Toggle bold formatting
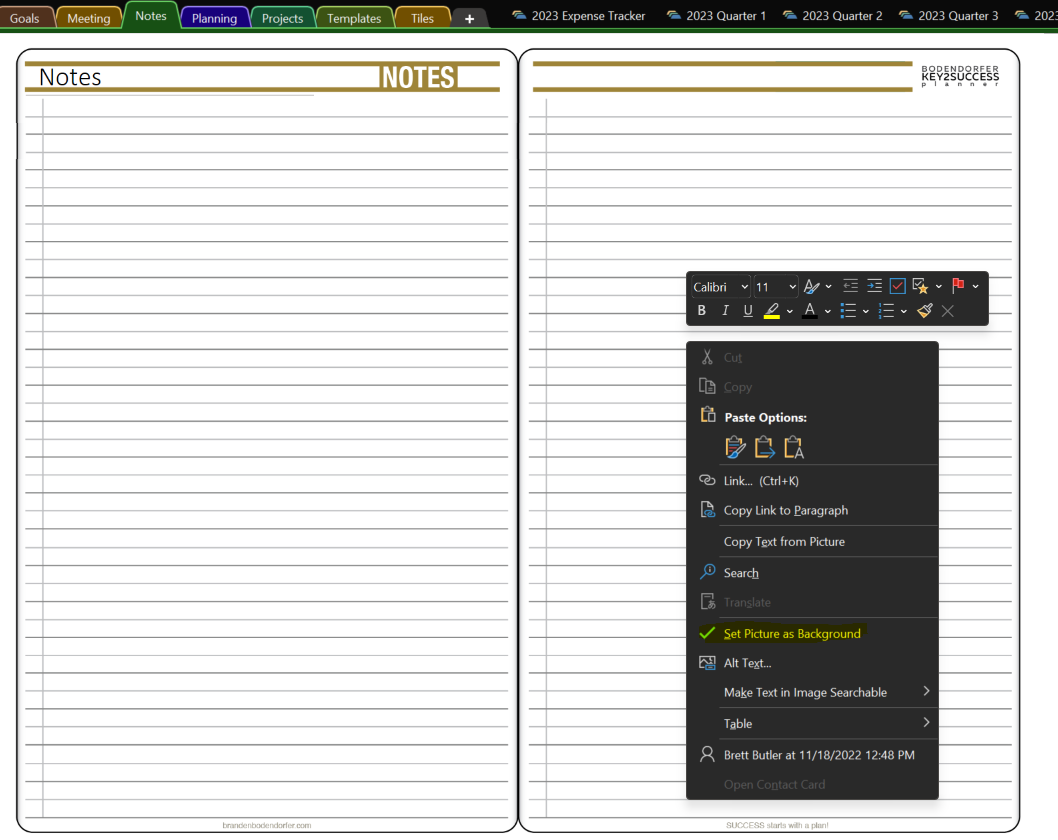Screen dimensions: 1058x840 point(701,310)
